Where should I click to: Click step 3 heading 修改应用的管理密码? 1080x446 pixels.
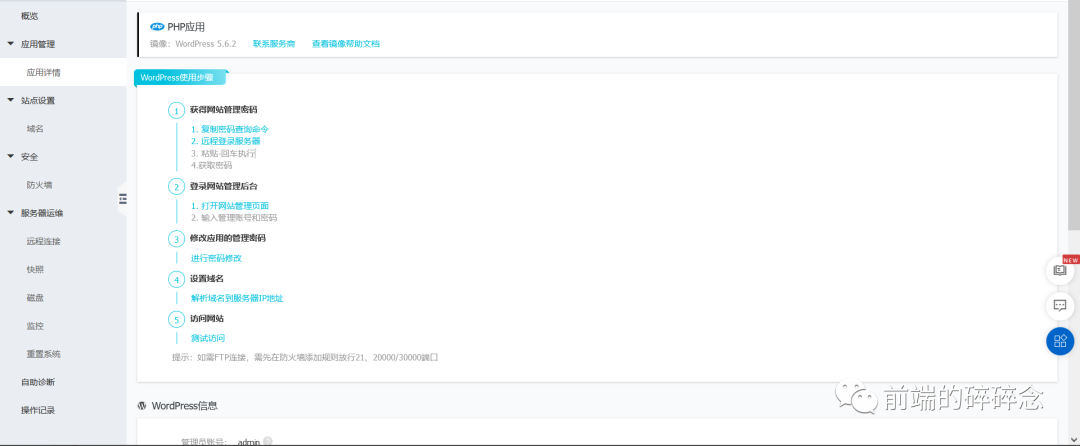[228, 238]
